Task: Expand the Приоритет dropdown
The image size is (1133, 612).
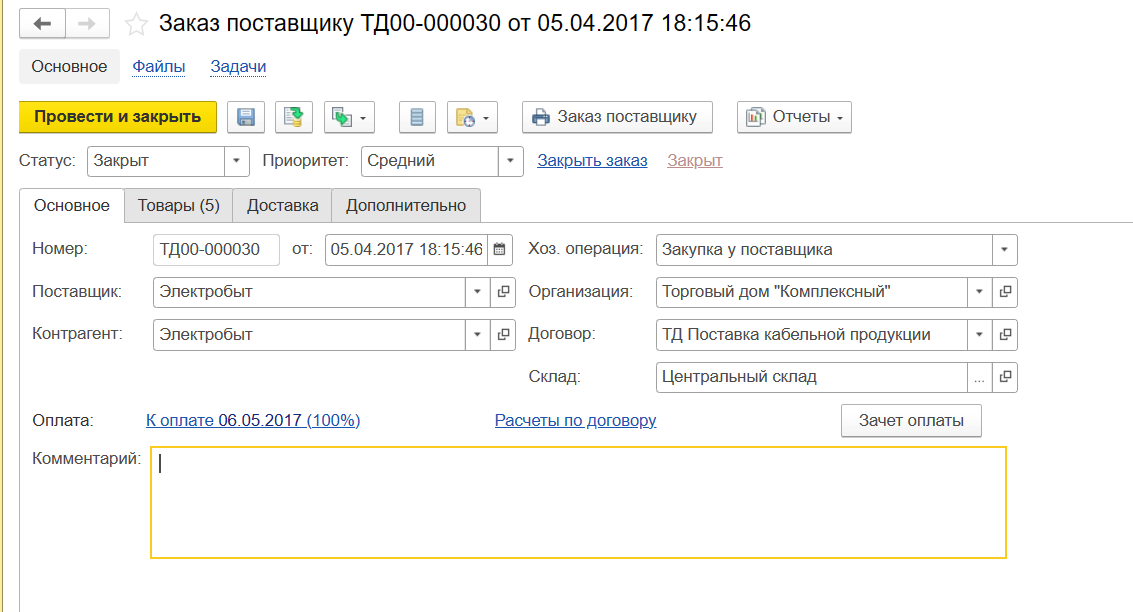Action: [x=510, y=161]
